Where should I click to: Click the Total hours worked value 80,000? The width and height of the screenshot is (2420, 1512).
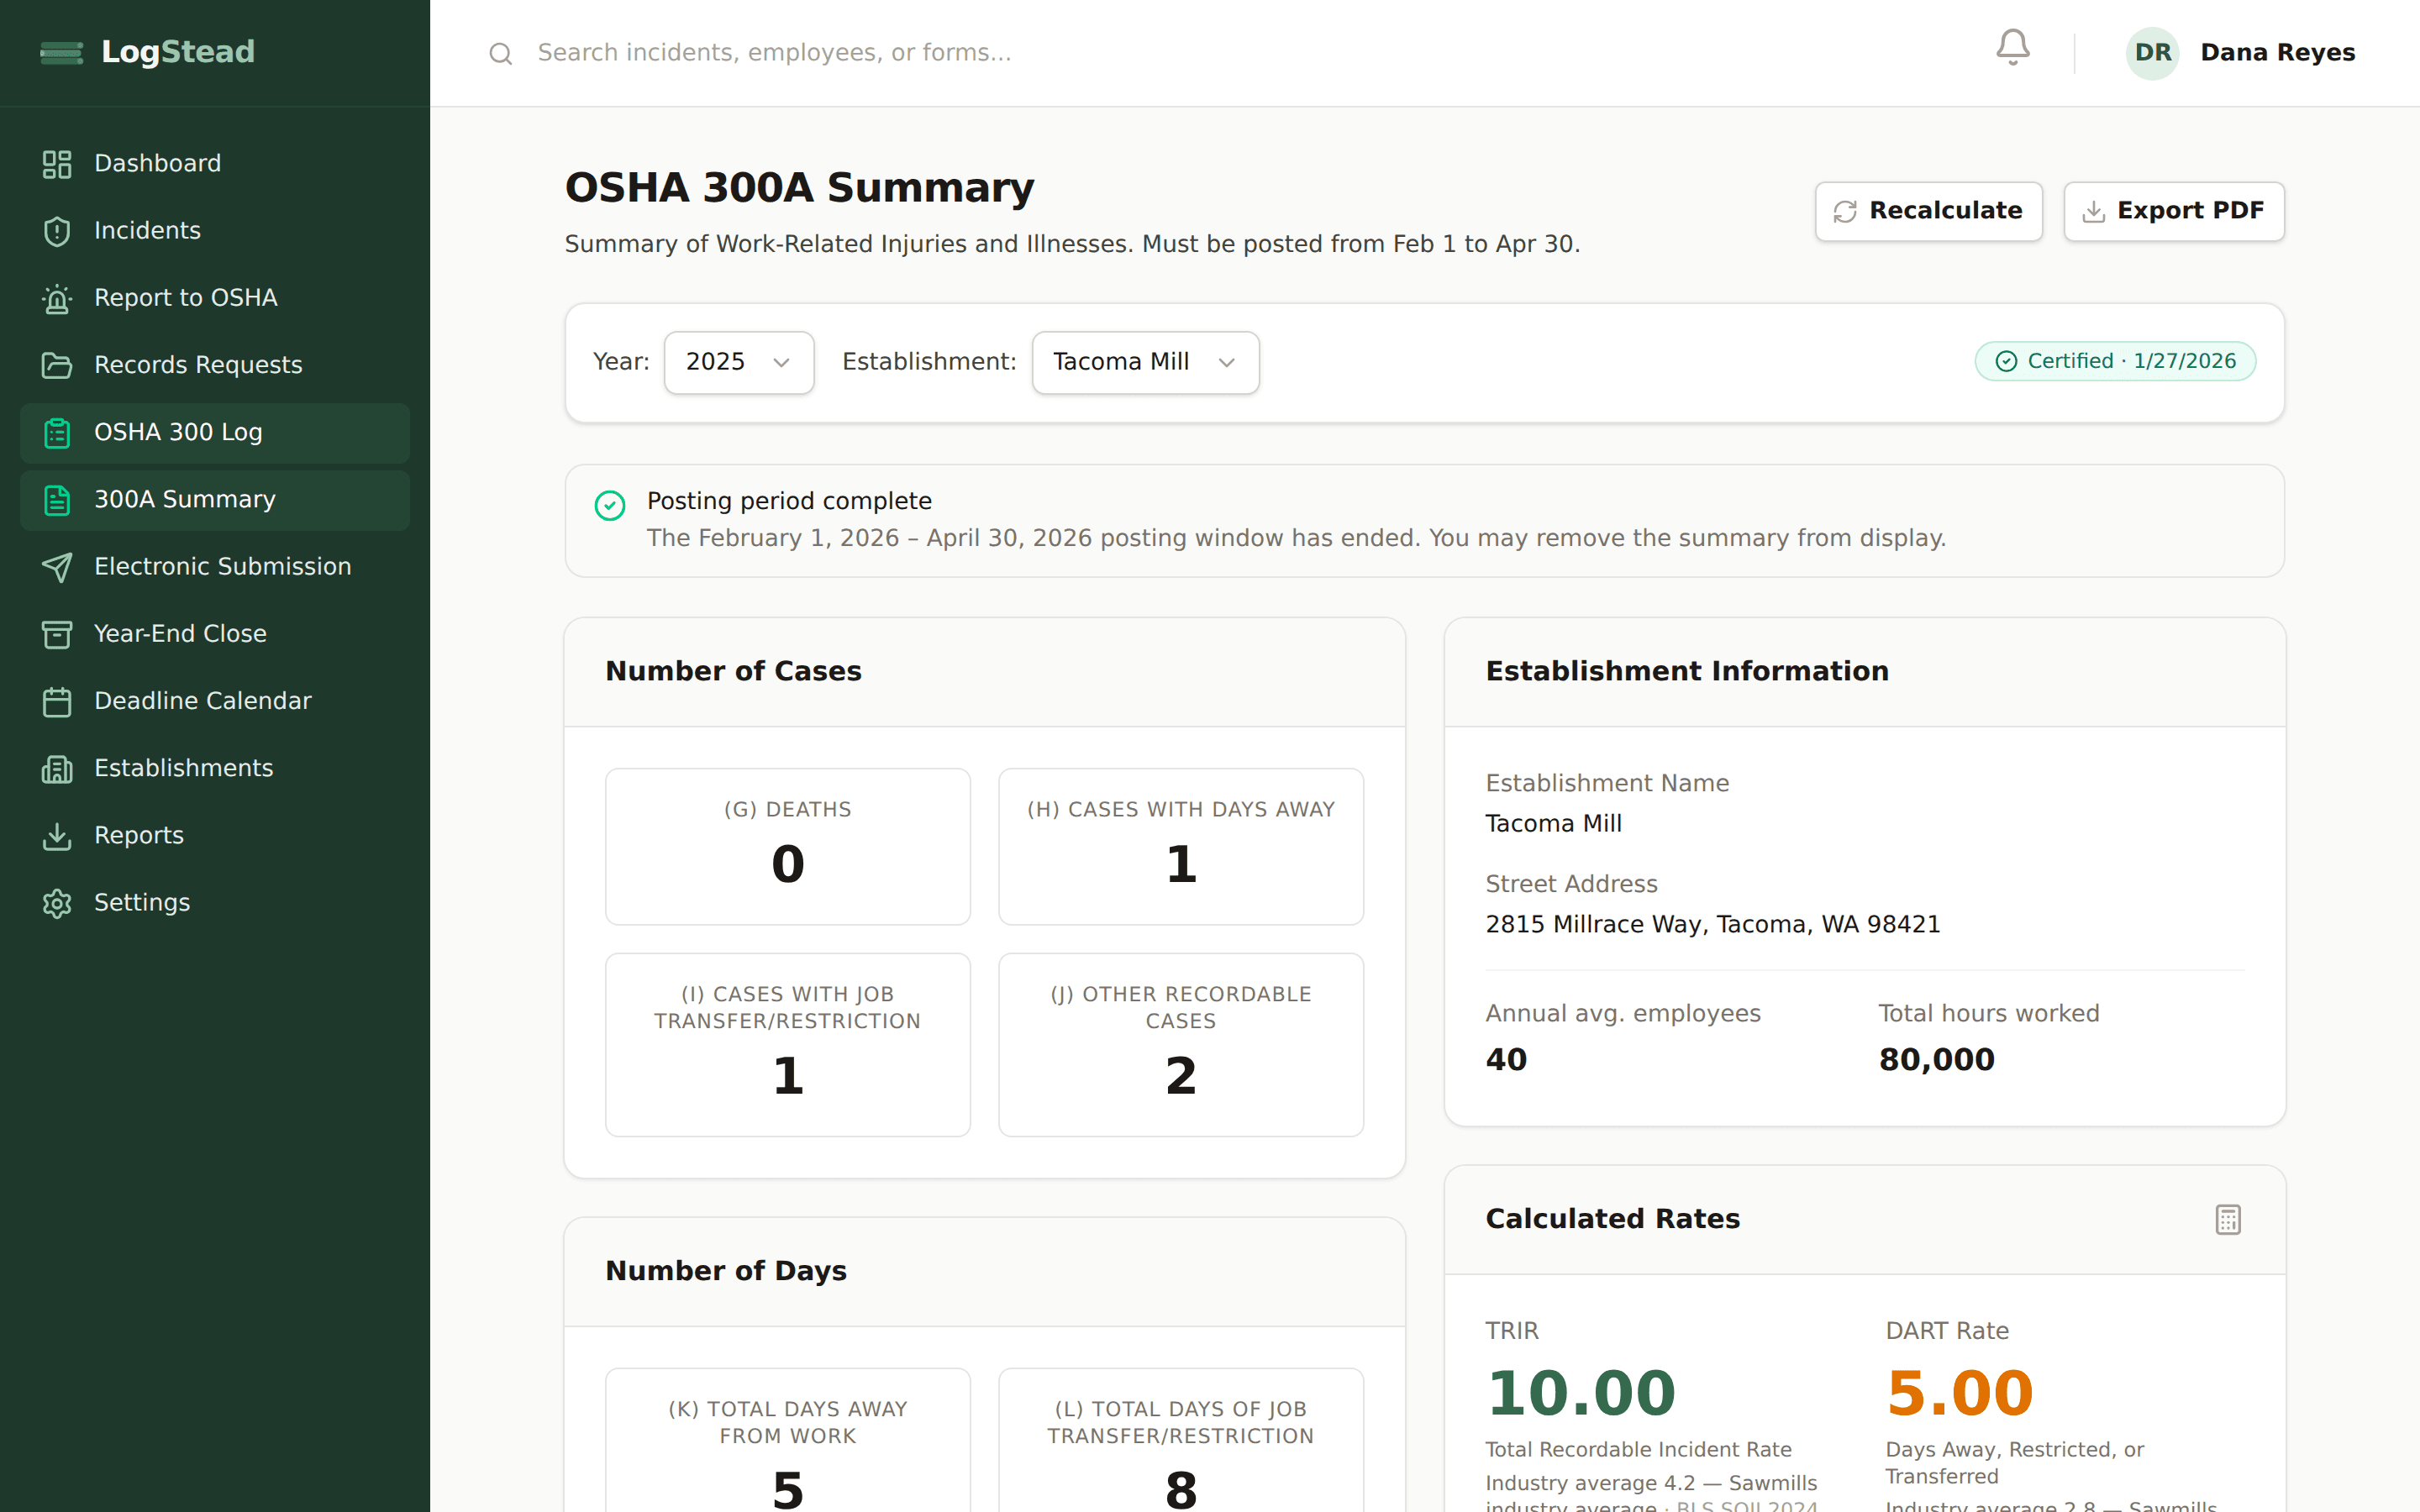[1936, 1059]
